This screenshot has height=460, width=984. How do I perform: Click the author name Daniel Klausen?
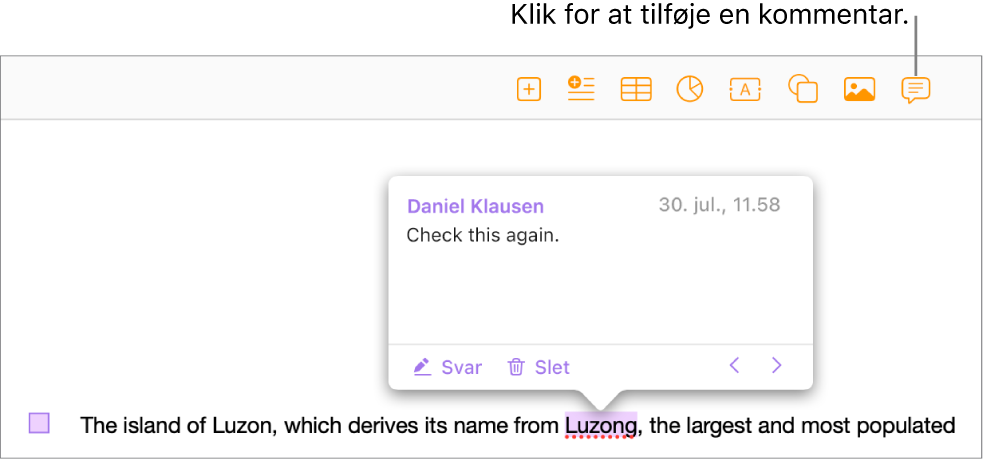[475, 206]
